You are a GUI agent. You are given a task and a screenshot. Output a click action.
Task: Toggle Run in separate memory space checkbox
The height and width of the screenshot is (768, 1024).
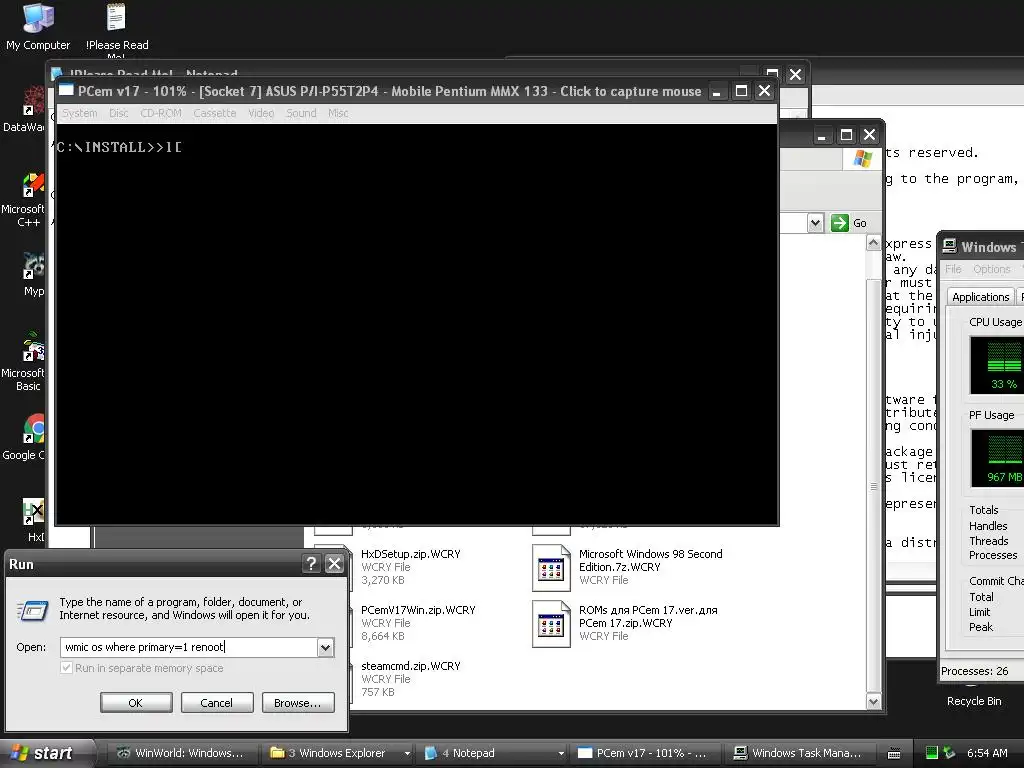[x=66, y=667]
